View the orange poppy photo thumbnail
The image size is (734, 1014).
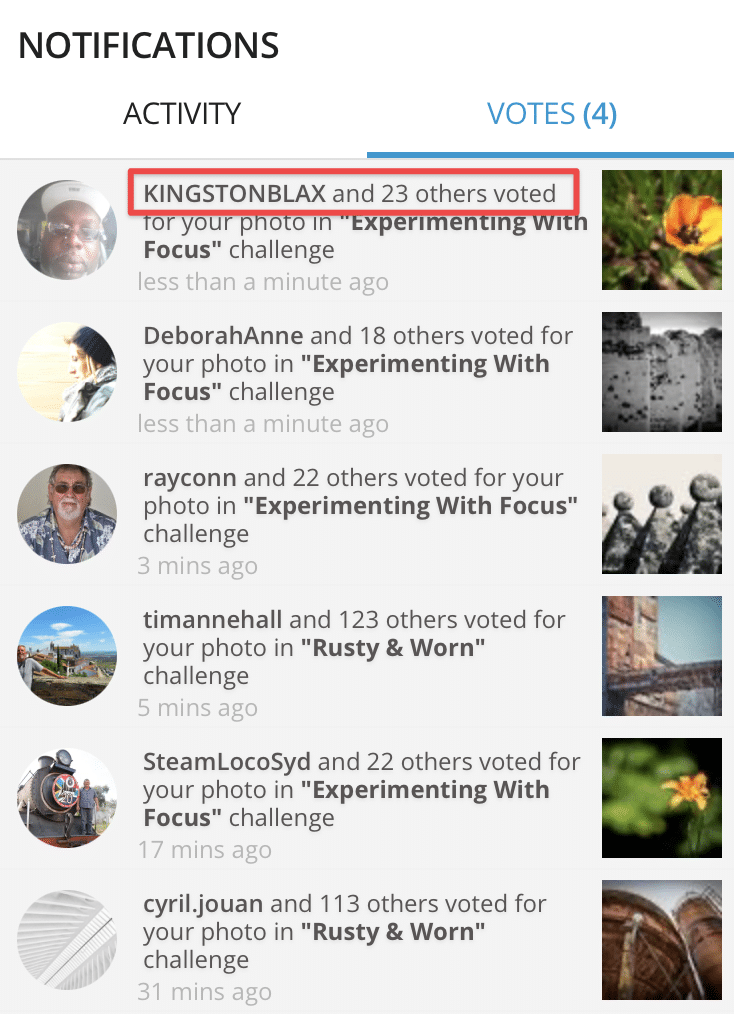(661, 230)
